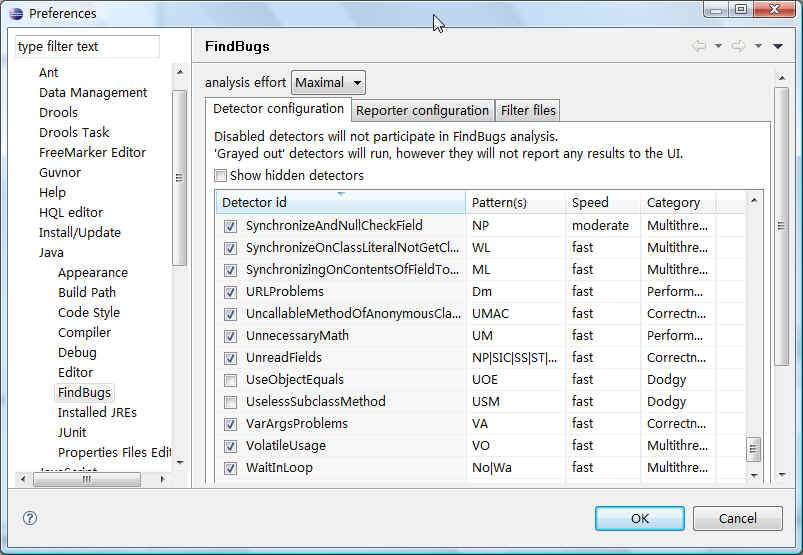Viewport: 803px width, 555px height.
Task: Uncheck UncallableMethodOfAnonymousClass detector
Action: coord(230,314)
